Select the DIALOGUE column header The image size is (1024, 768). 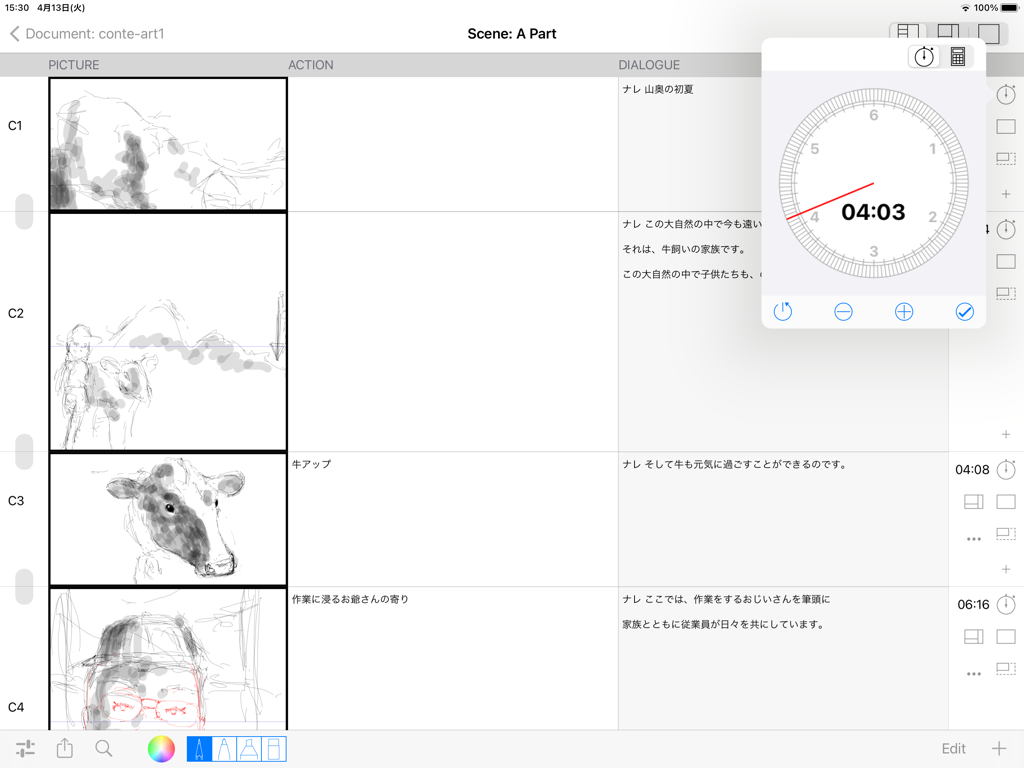(651, 64)
